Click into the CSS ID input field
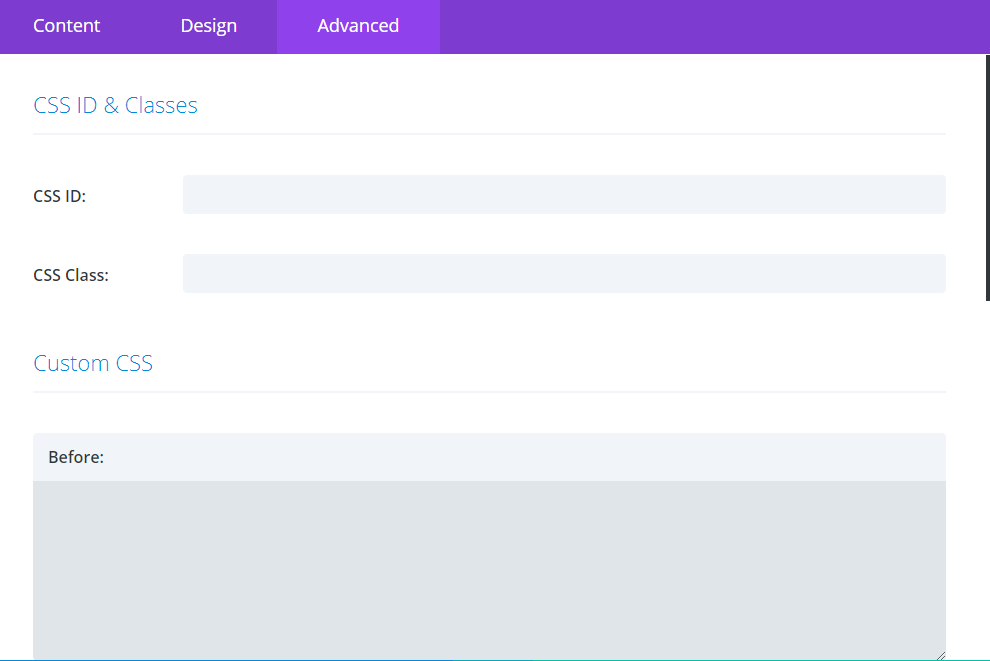The height and width of the screenshot is (661, 990). coord(564,195)
